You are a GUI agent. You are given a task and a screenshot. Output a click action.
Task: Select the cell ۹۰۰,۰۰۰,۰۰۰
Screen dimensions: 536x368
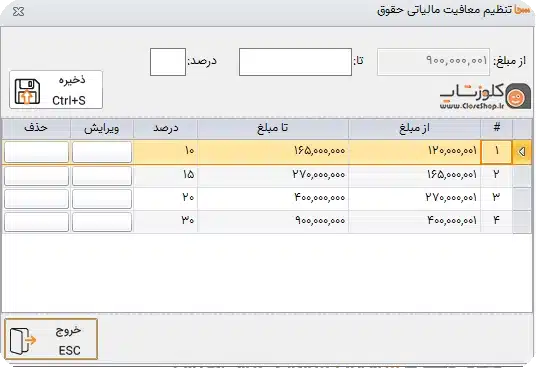coord(273,222)
